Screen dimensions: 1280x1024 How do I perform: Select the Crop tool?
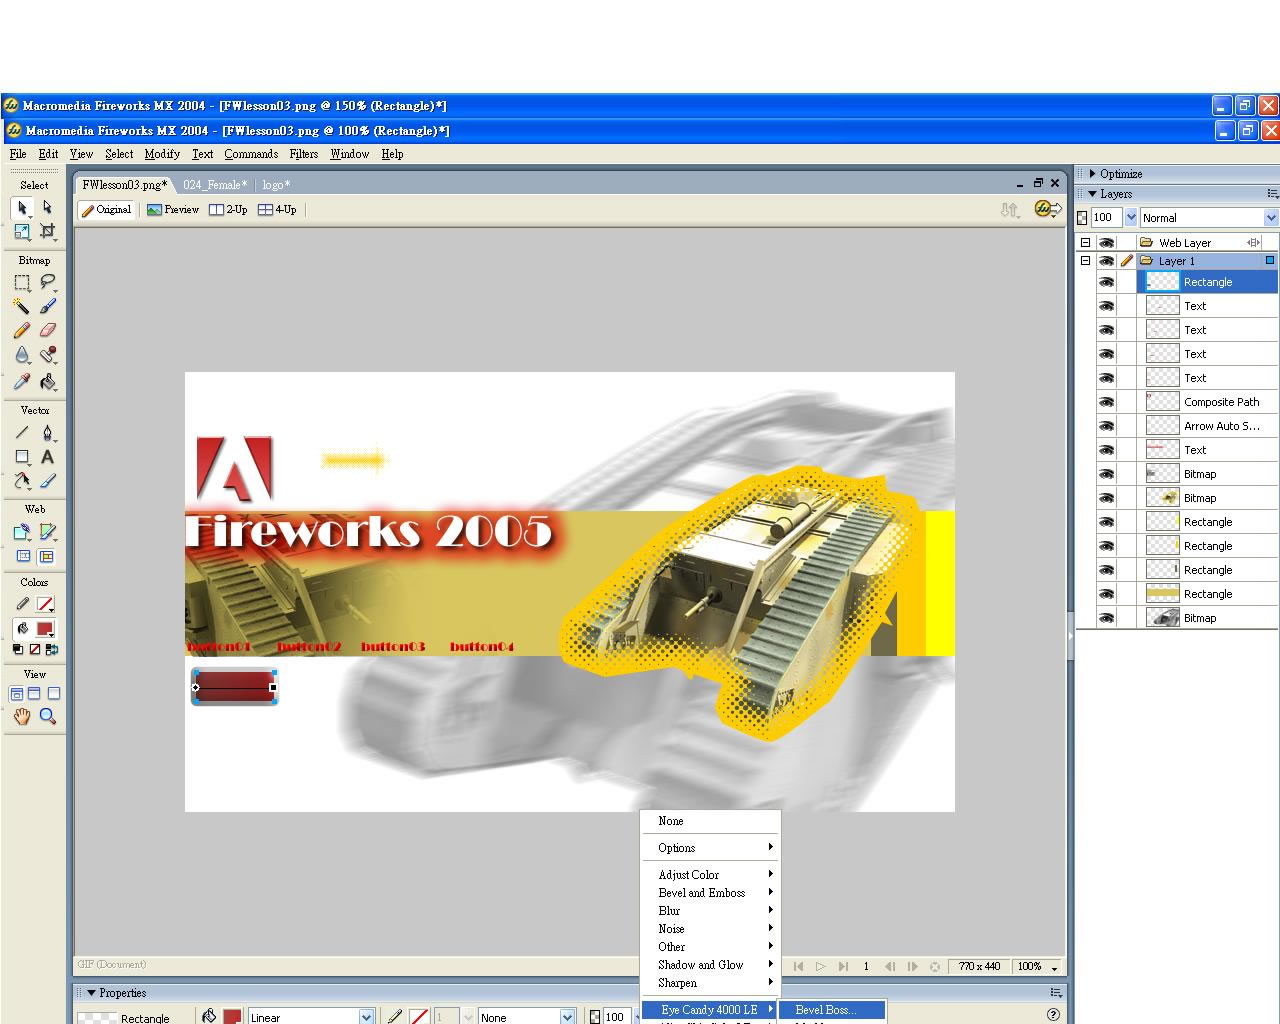pyautogui.click(x=47, y=231)
